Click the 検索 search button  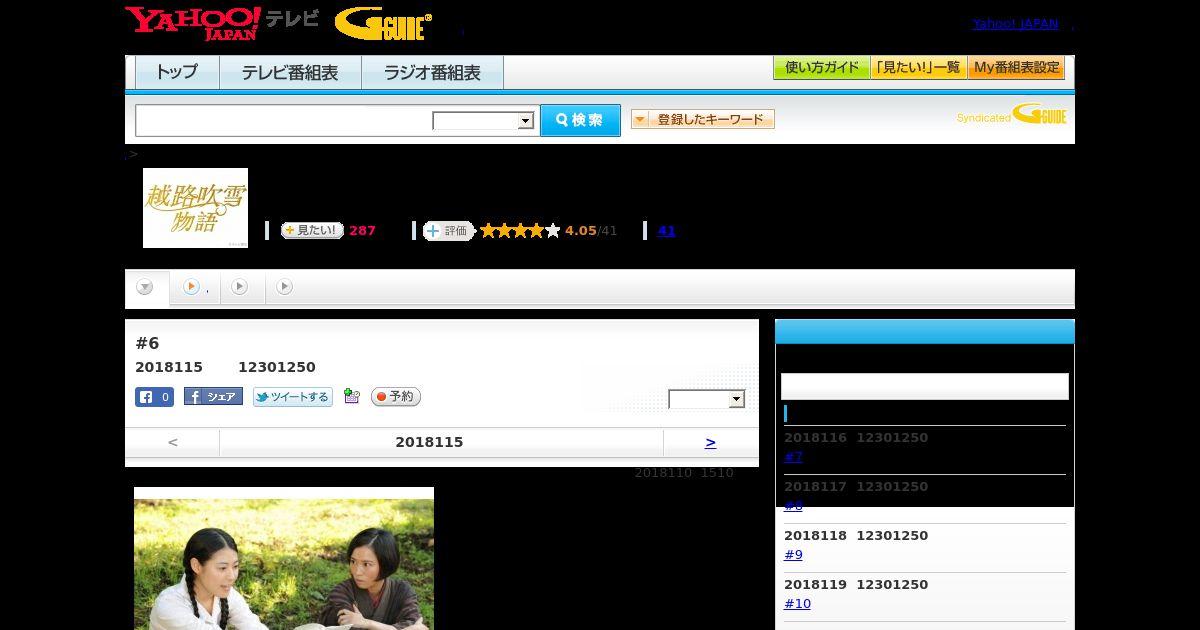point(580,120)
